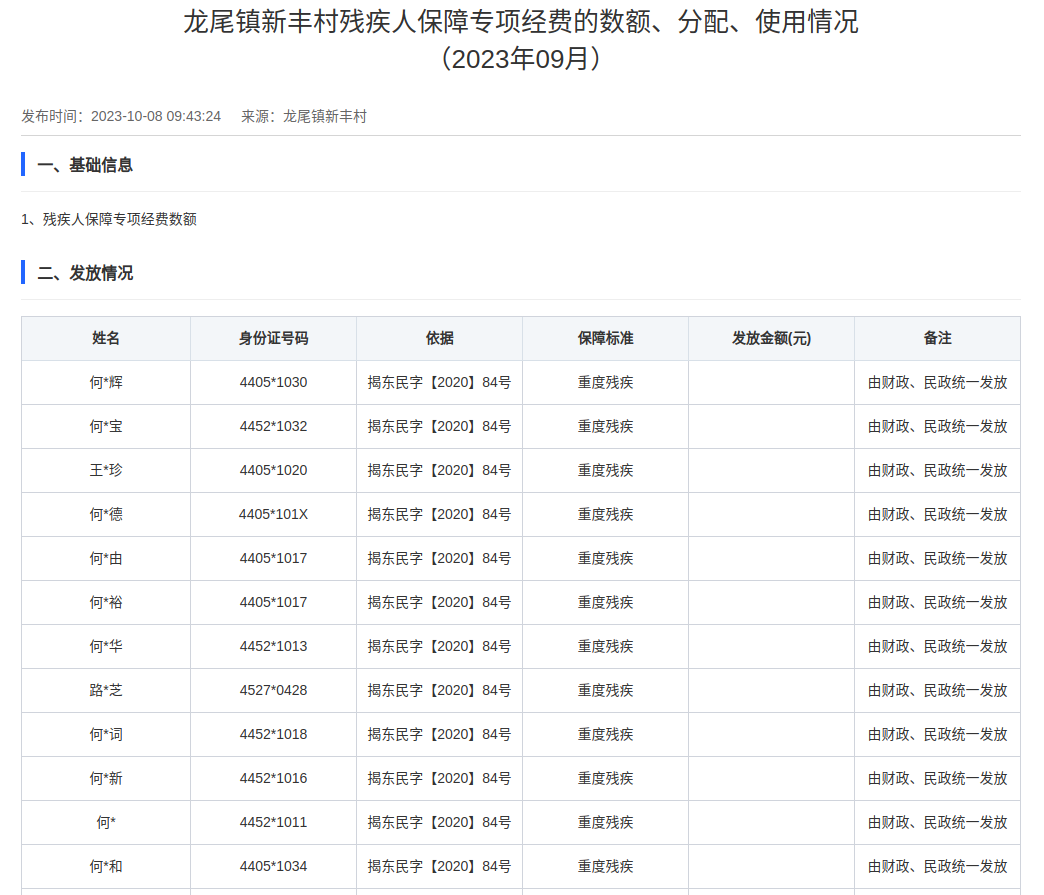Select the name cell 何*由
The width and height of the screenshot is (1044, 895).
click(x=106, y=559)
